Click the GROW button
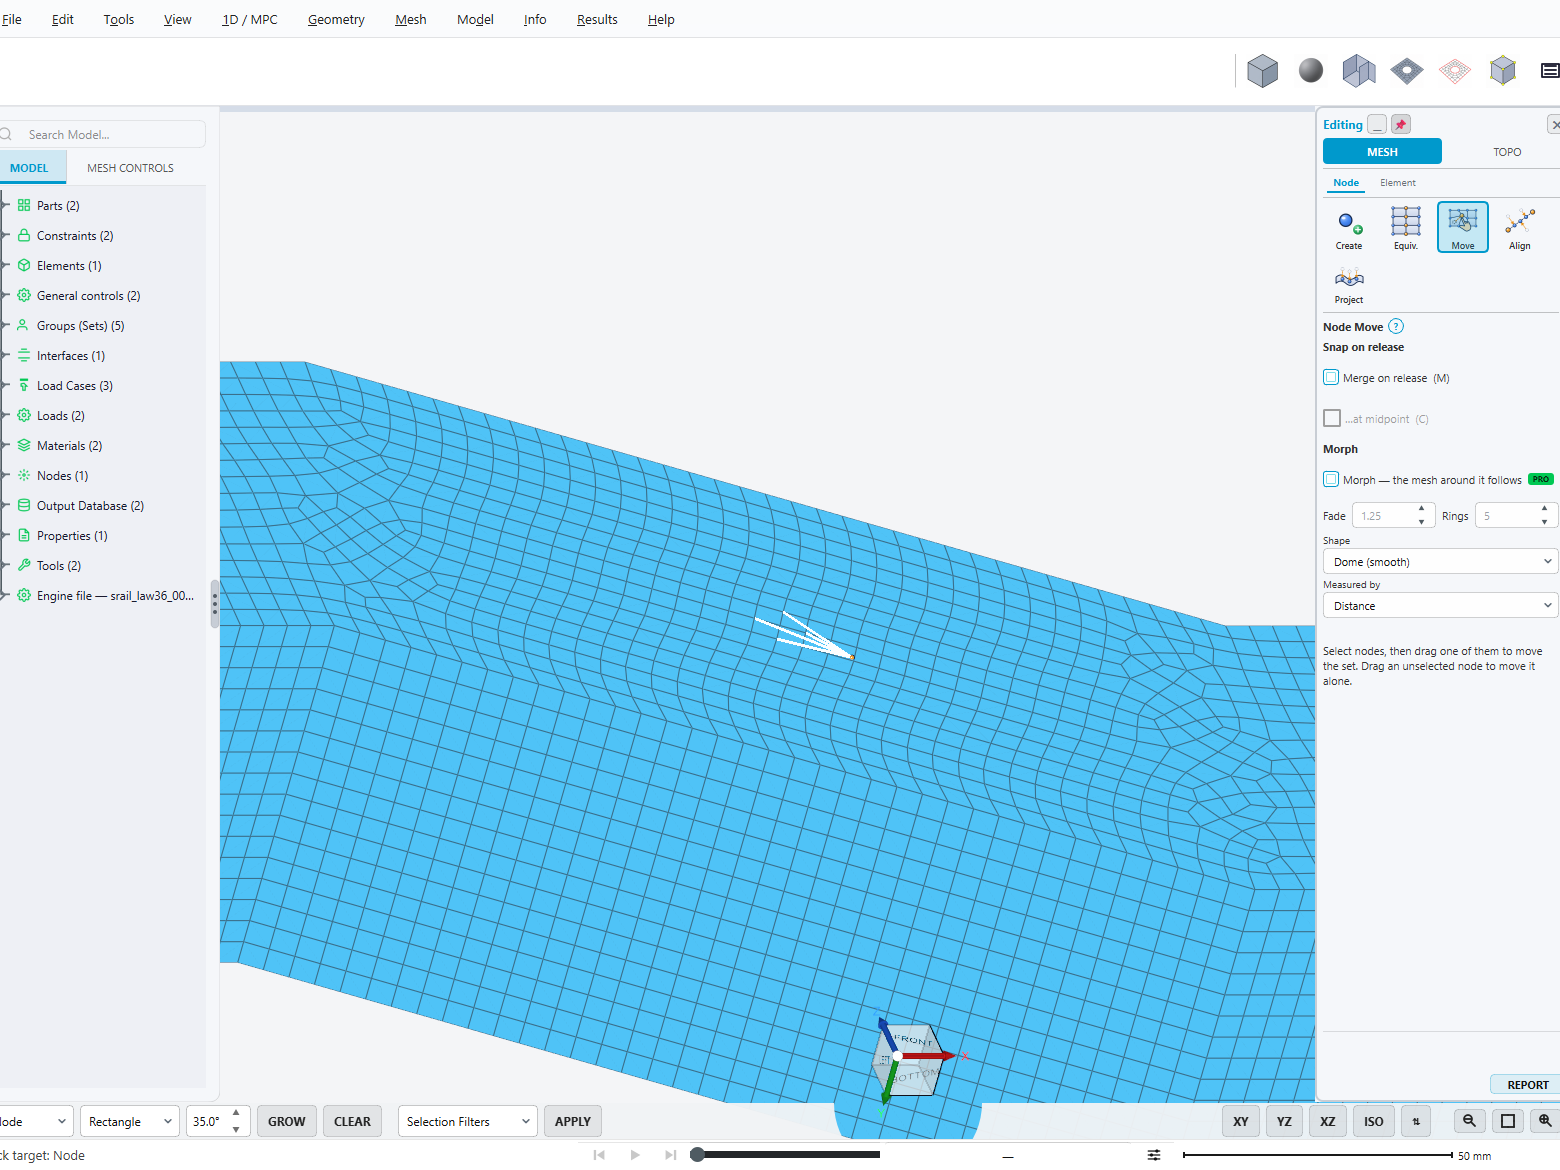Image resolution: width=1560 pixels, height=1170 pixels. 287,1121
